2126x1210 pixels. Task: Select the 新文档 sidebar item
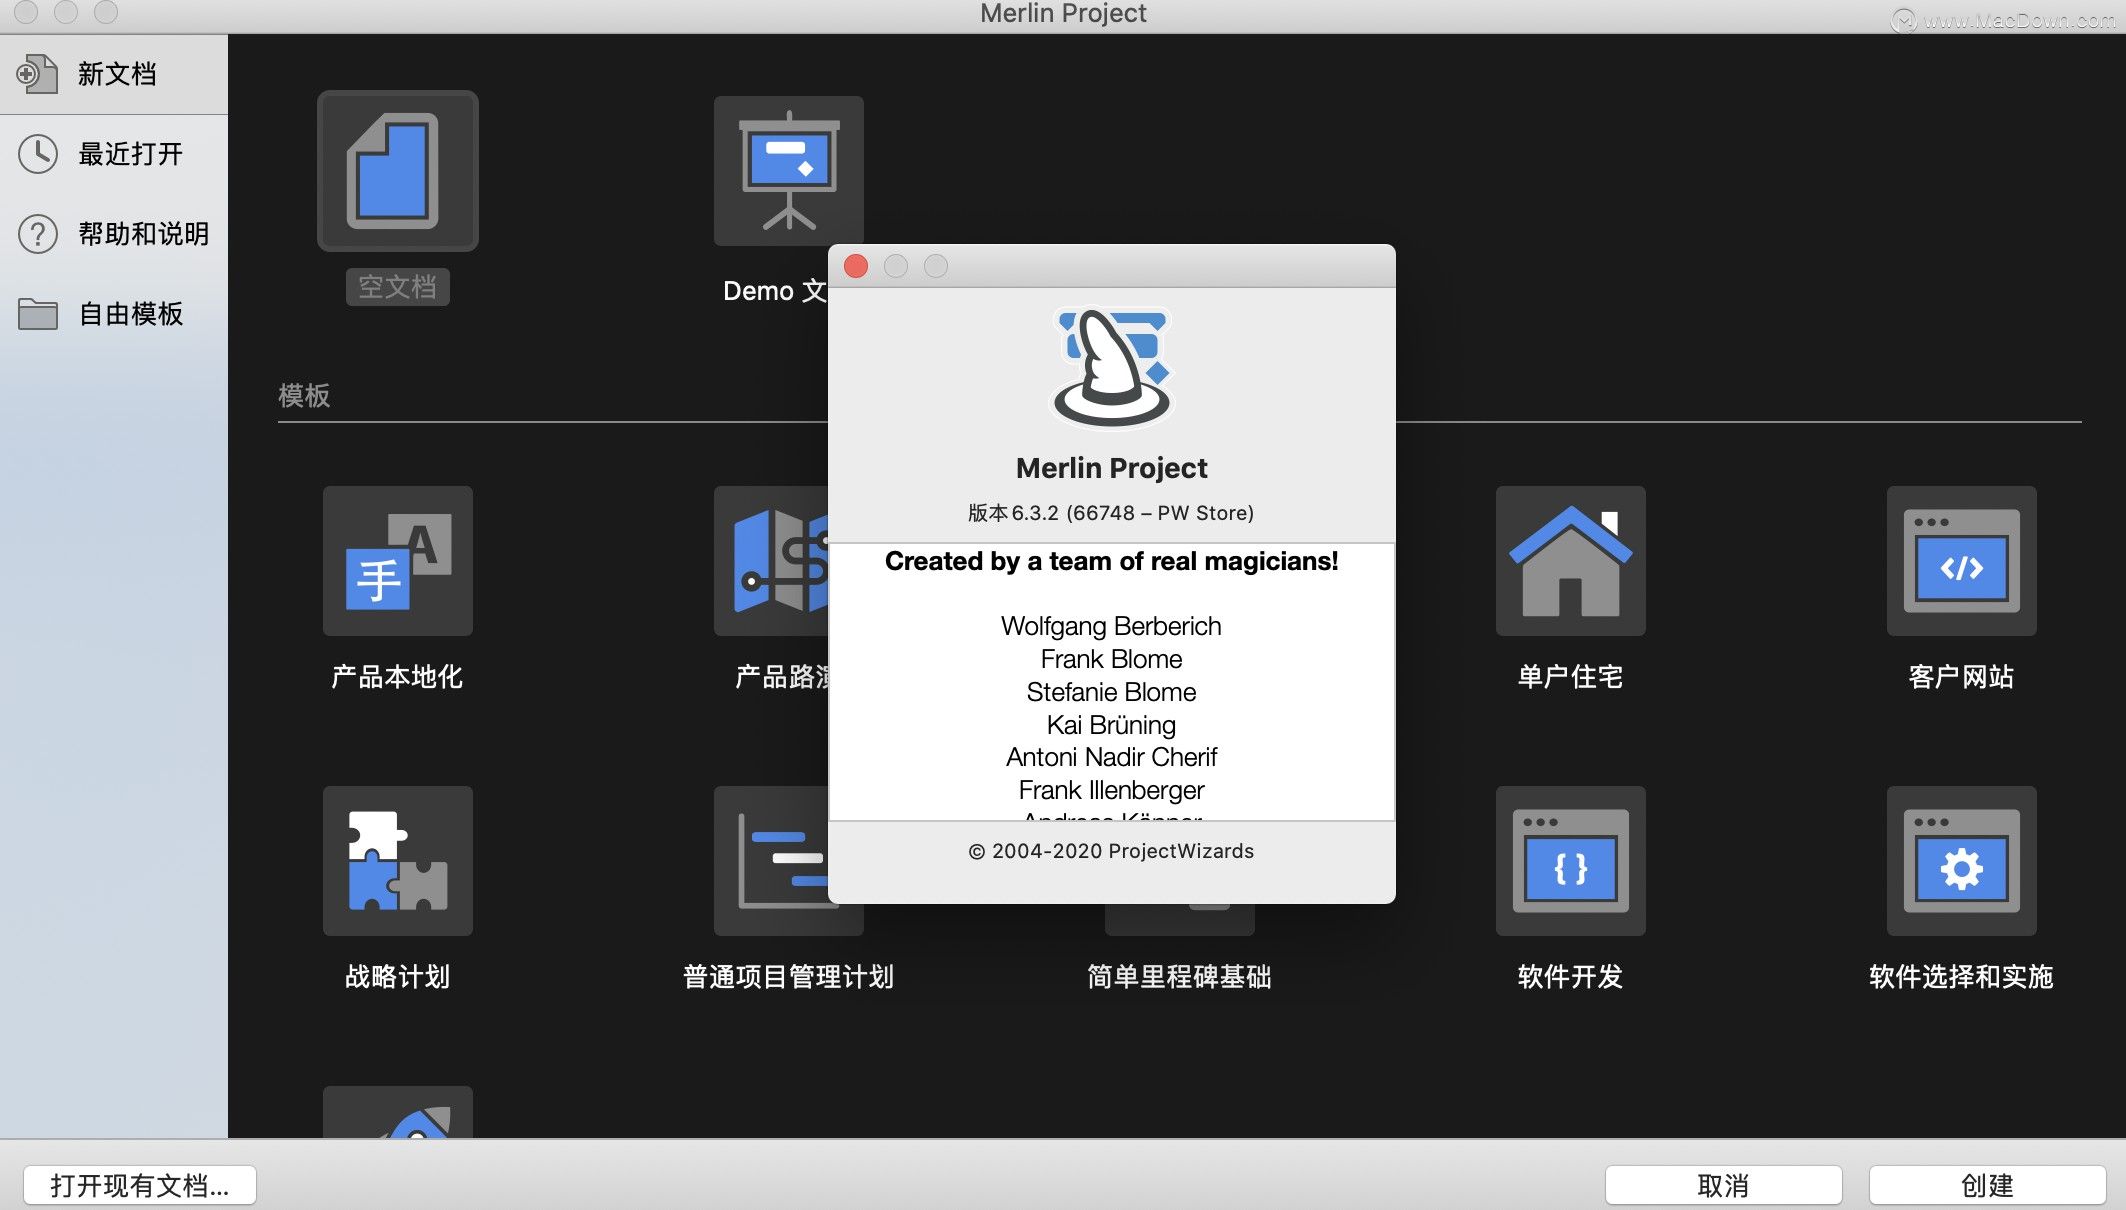pos(114,74)
